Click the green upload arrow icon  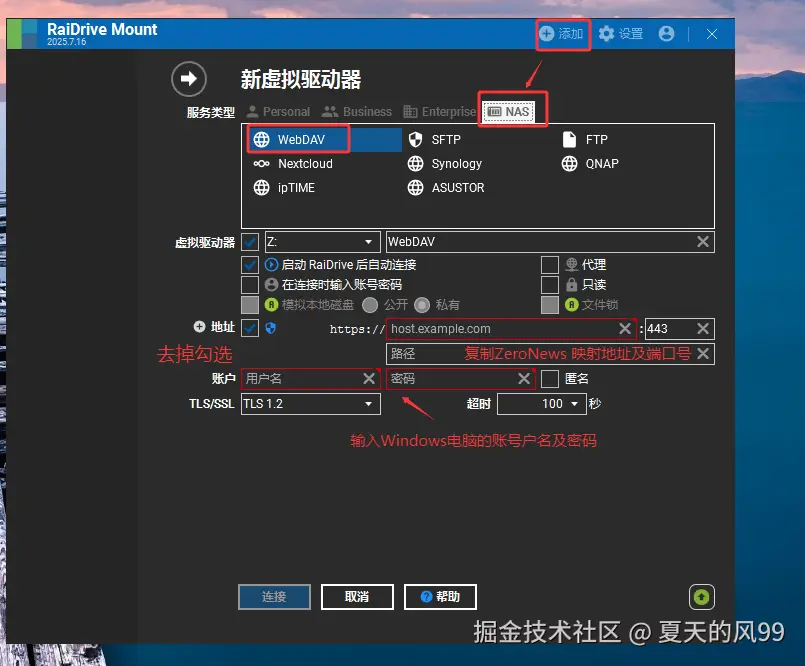[x=701, y=597]
